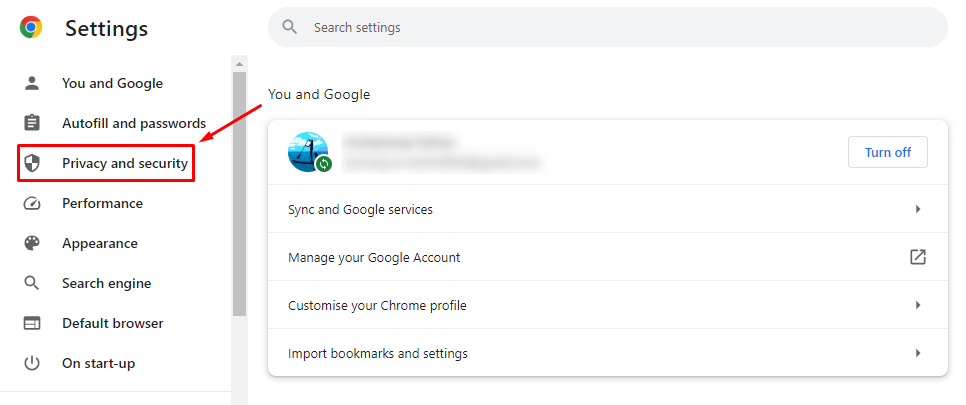Click the Autofill and passwords clipboard icon
This screenshot has height=405, width=966.
[x=31, y=123]
